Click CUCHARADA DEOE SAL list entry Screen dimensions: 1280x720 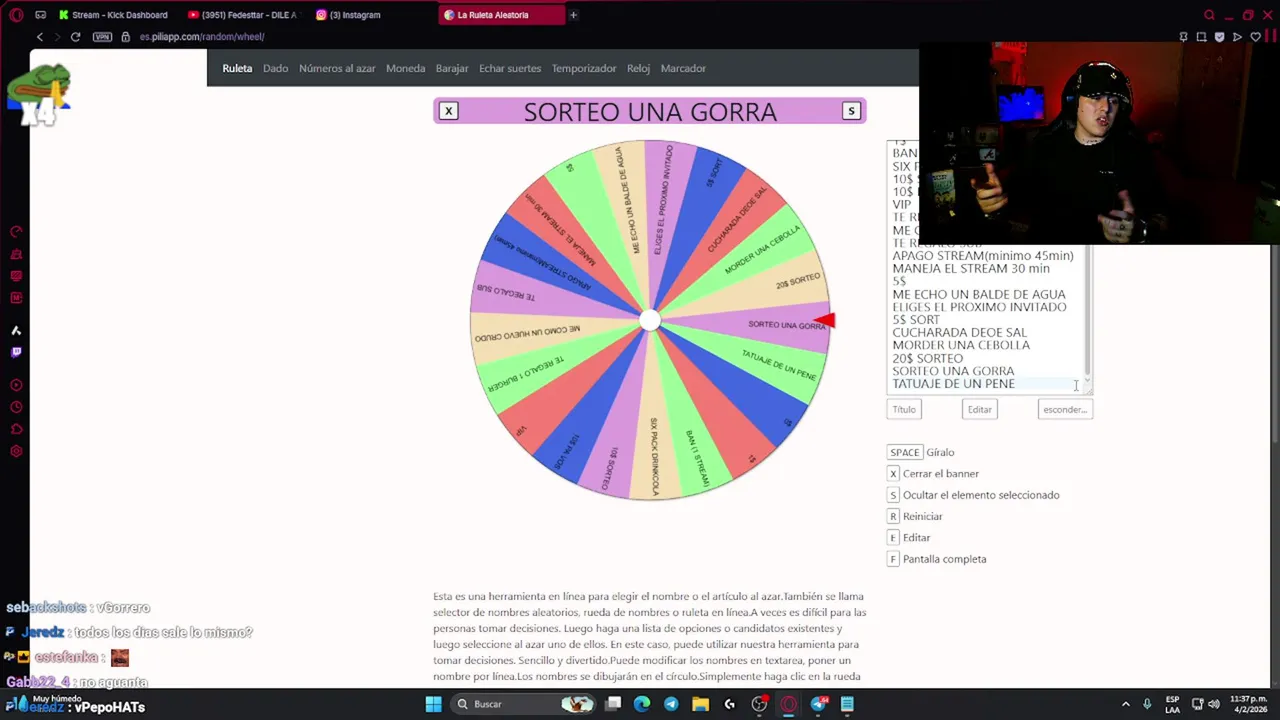[959, 332]
